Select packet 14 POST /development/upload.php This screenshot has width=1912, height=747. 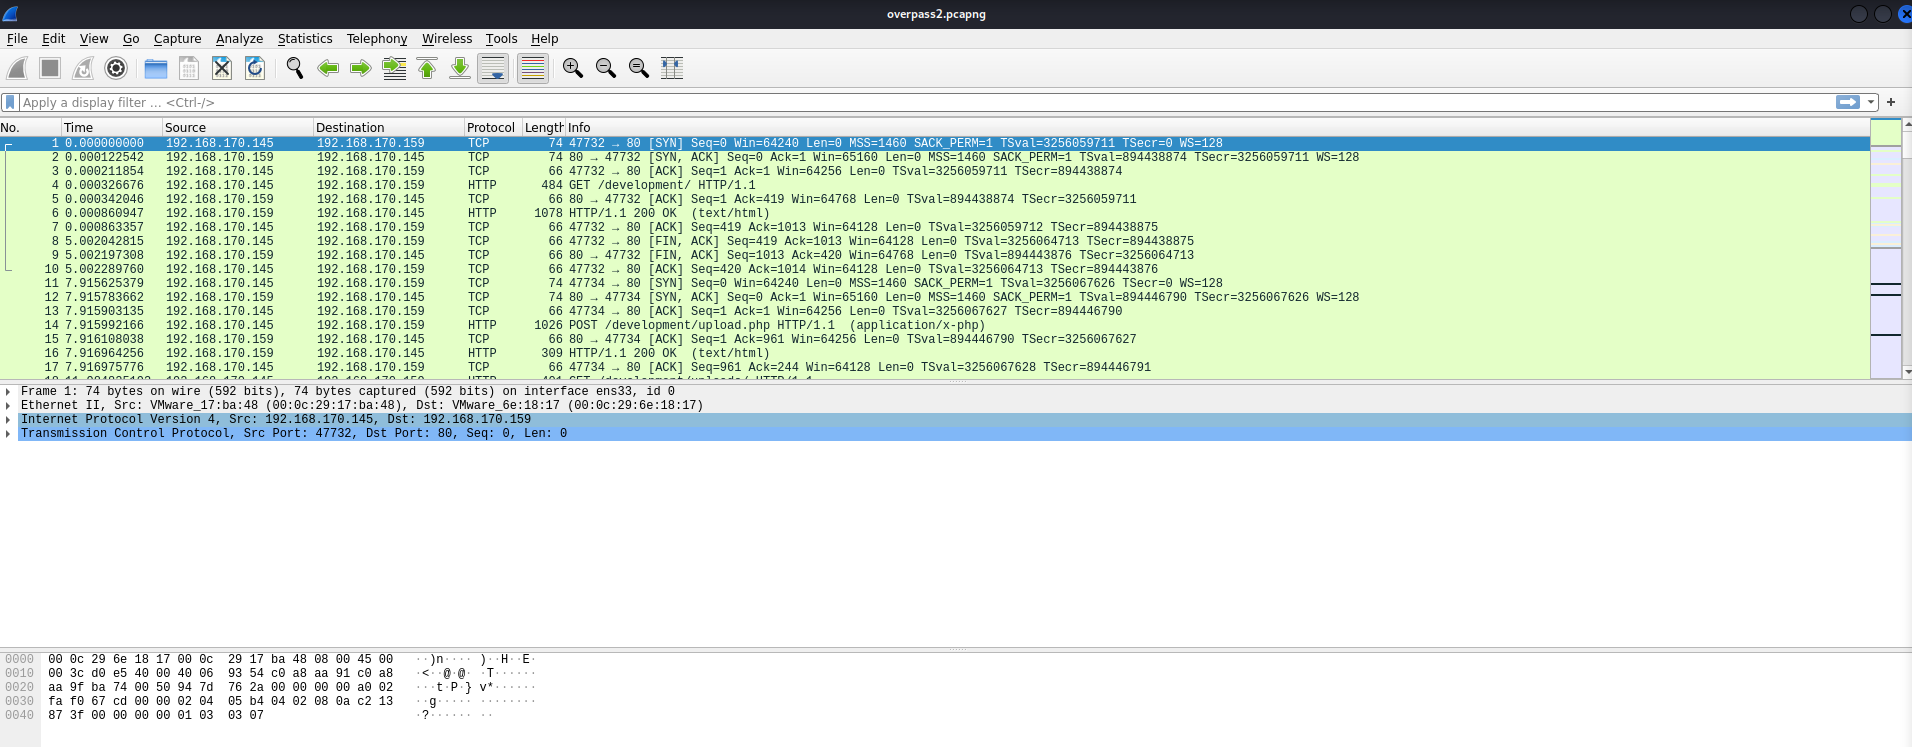point(935,325)
